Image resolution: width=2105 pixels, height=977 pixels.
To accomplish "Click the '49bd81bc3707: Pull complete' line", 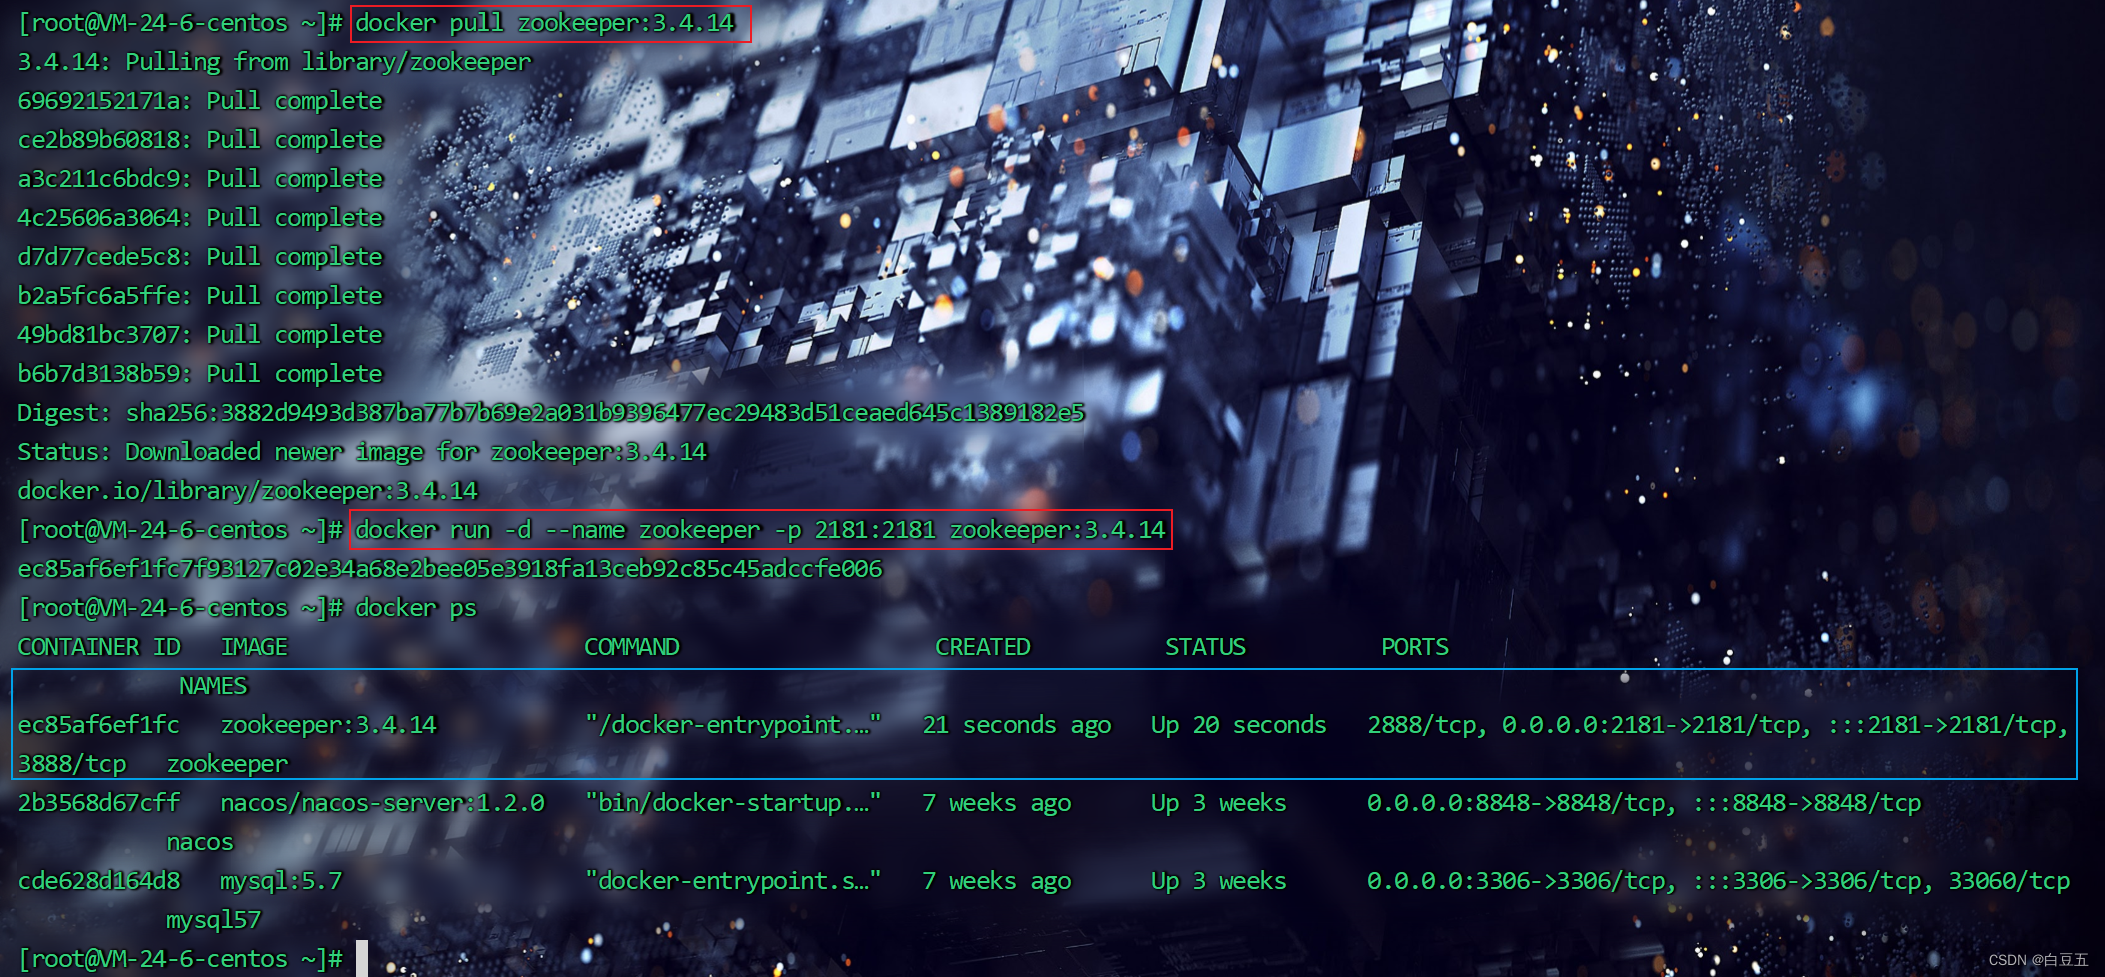I will coord(200,335).
